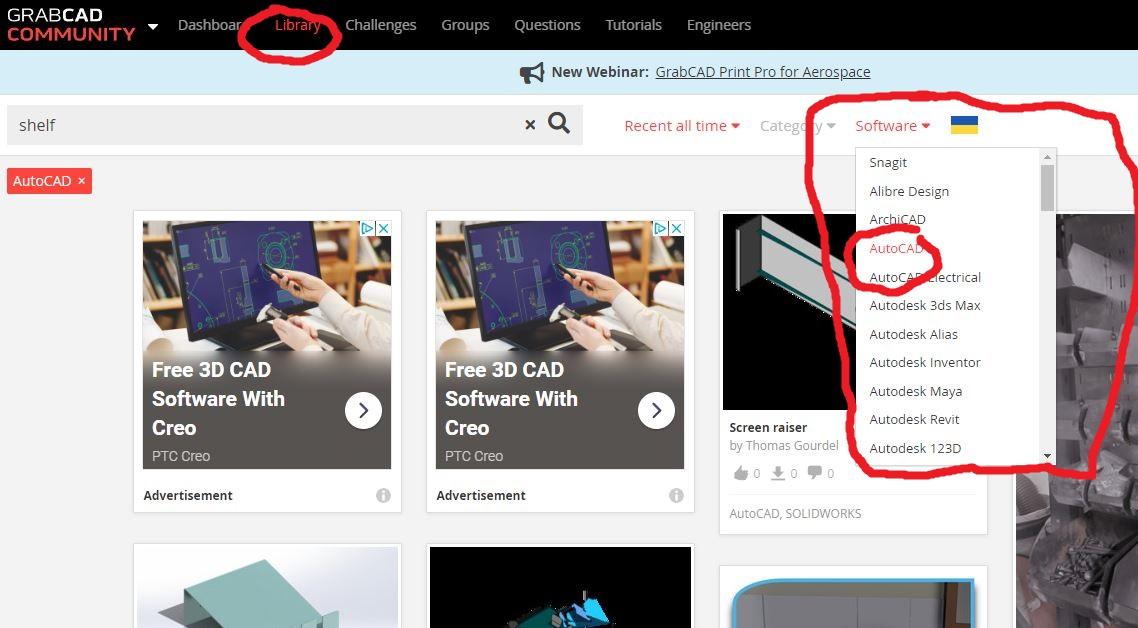Navigate to Groups
Viewport: 1138px width, 628px height.
tap(465, 25)
